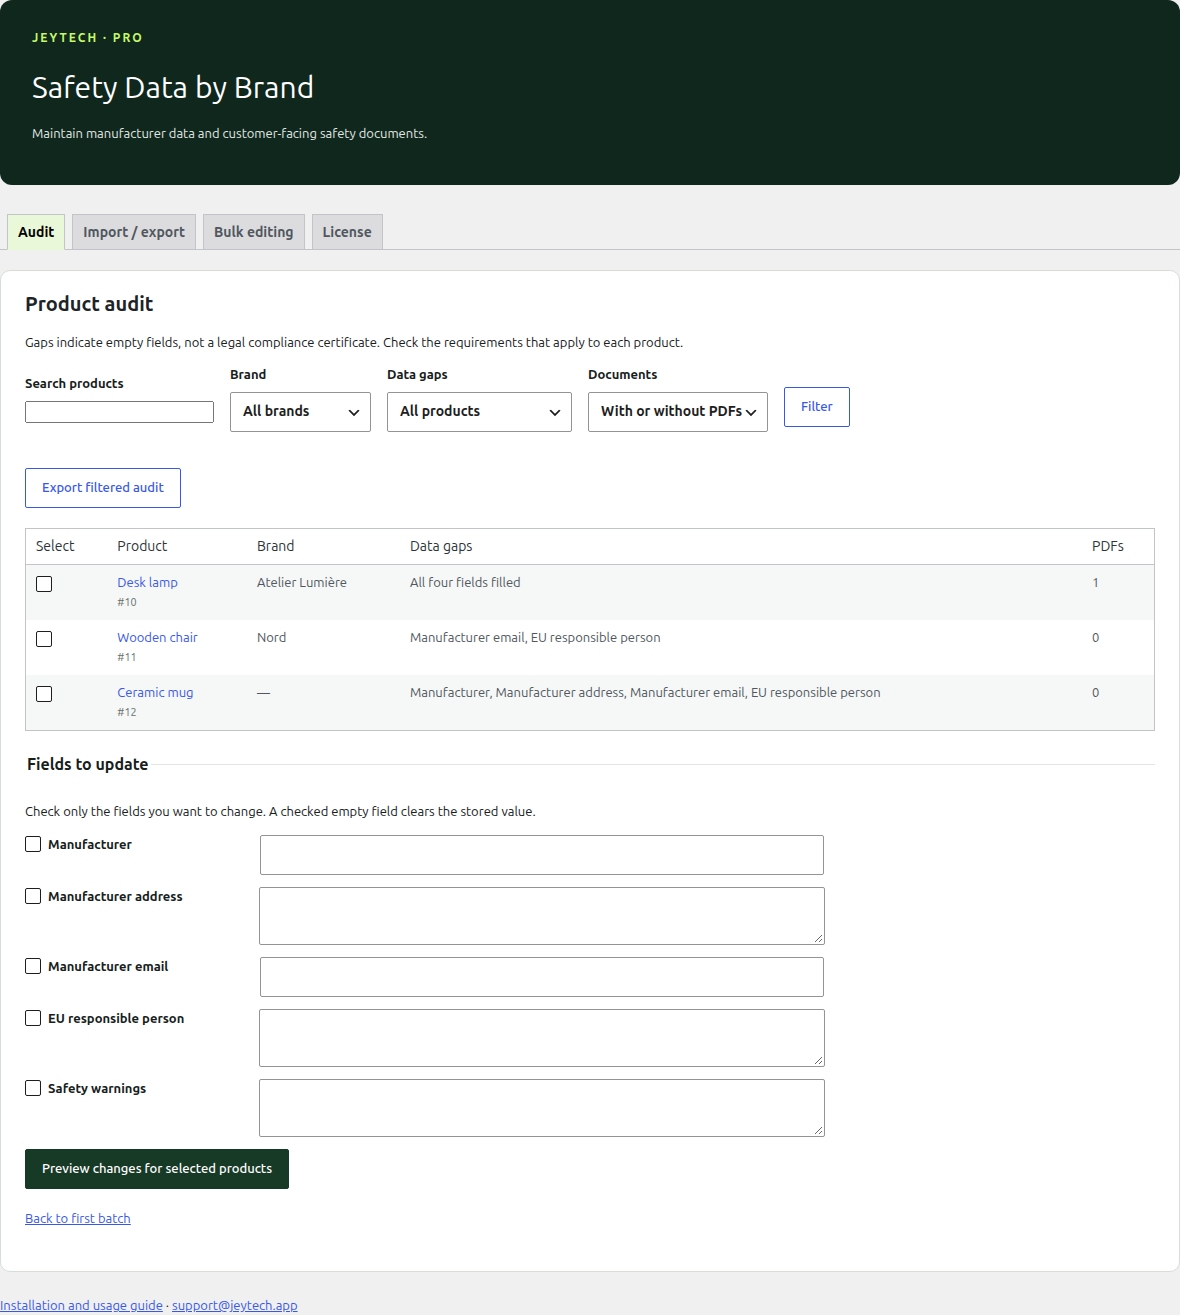
Task: Click the Manufacturer address text area
Action: [542, 916]
